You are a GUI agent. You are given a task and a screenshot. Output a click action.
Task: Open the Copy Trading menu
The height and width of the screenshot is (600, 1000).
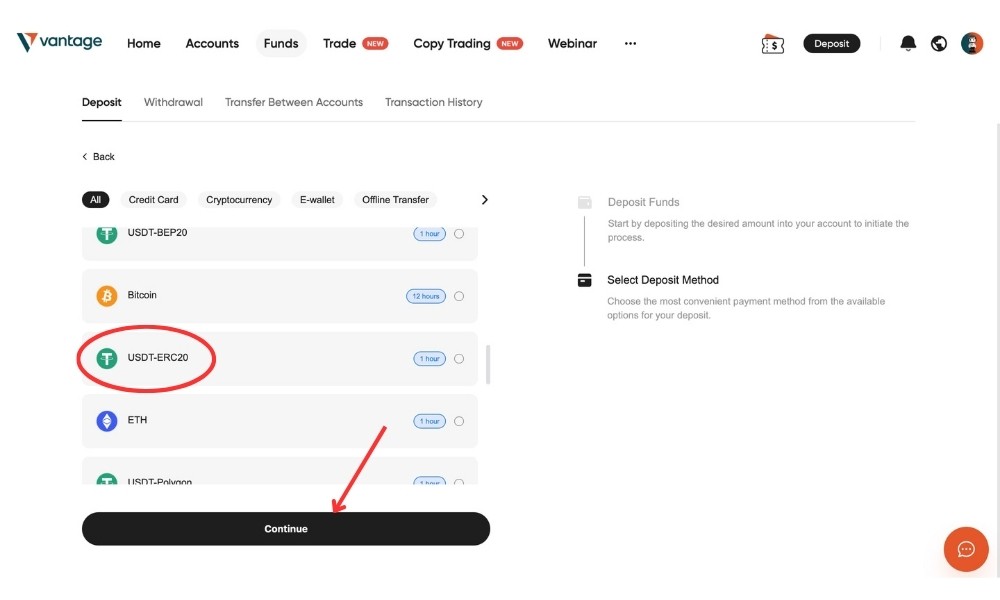[452, 43]
